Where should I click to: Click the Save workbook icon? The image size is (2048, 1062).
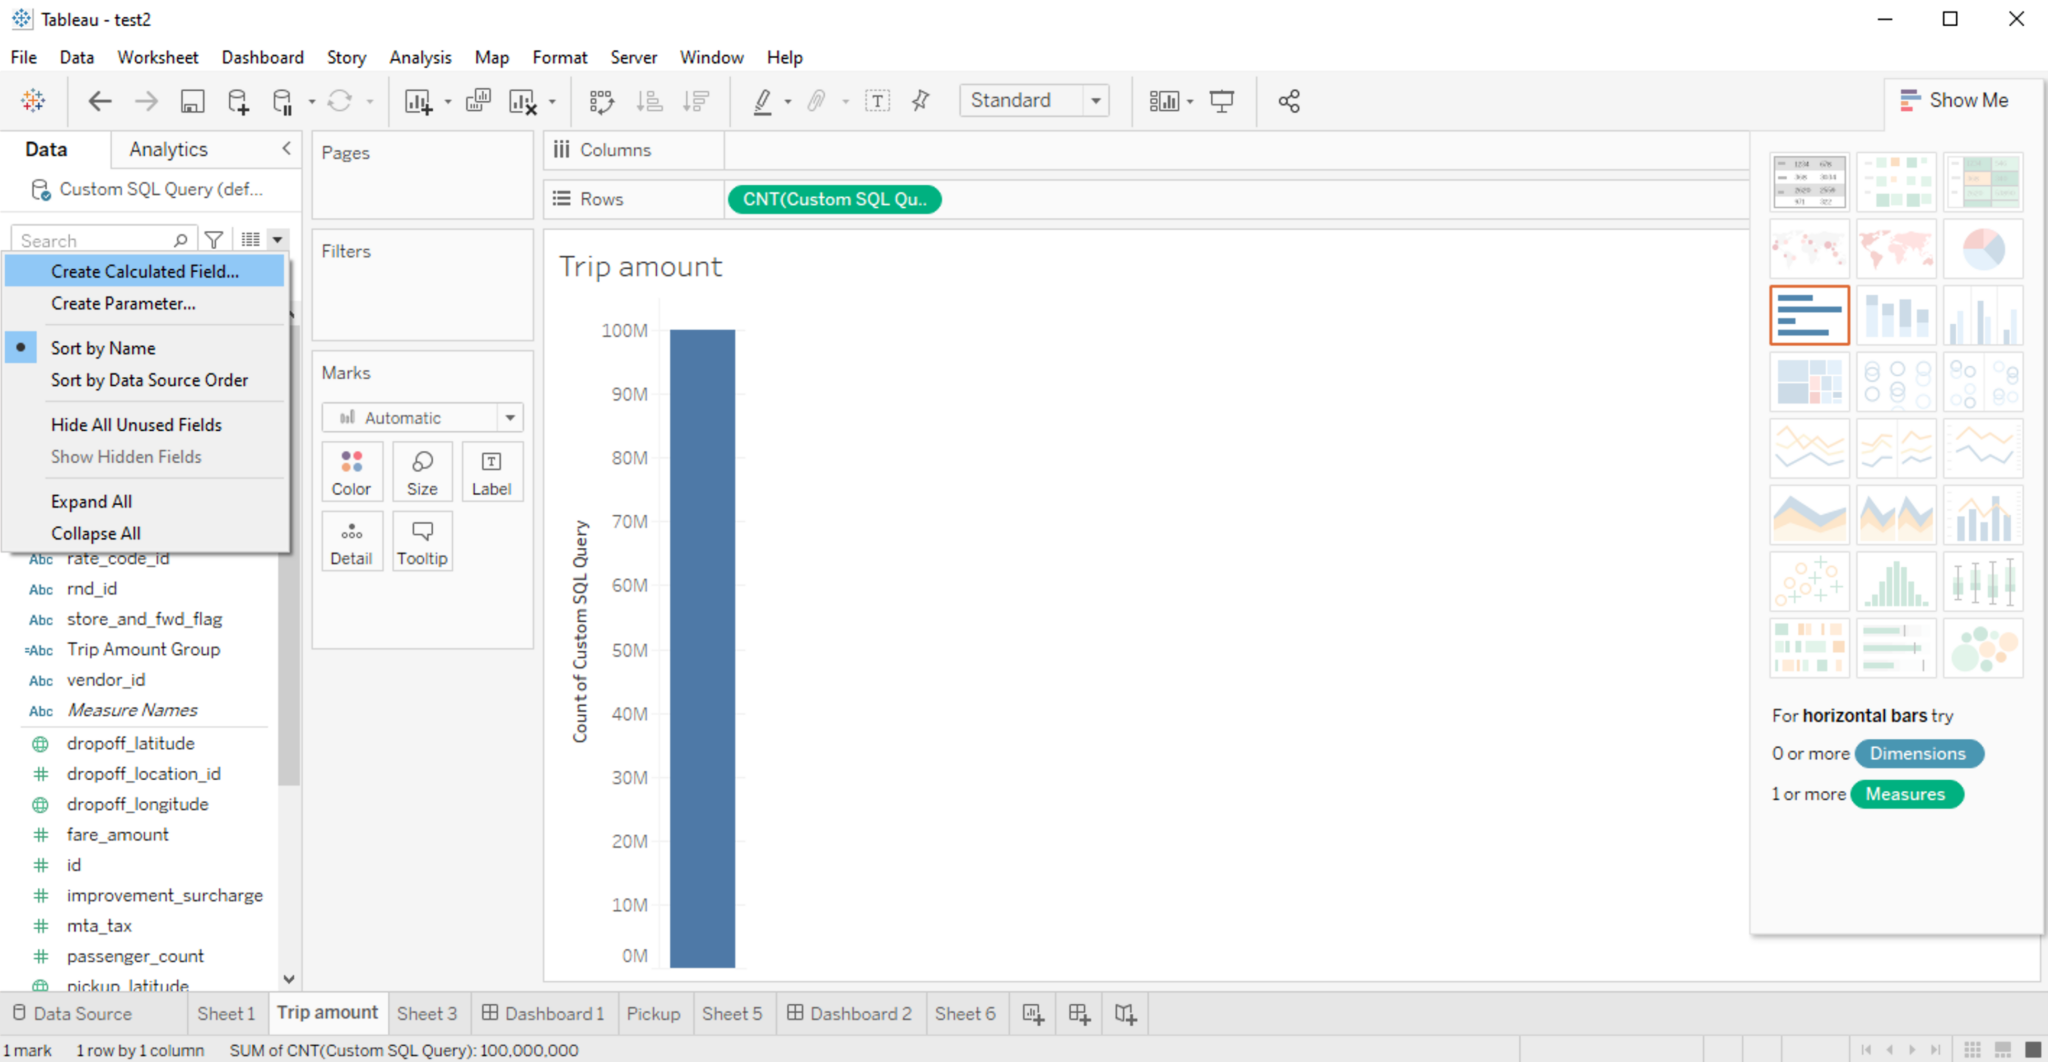click(x=192, y=101)
